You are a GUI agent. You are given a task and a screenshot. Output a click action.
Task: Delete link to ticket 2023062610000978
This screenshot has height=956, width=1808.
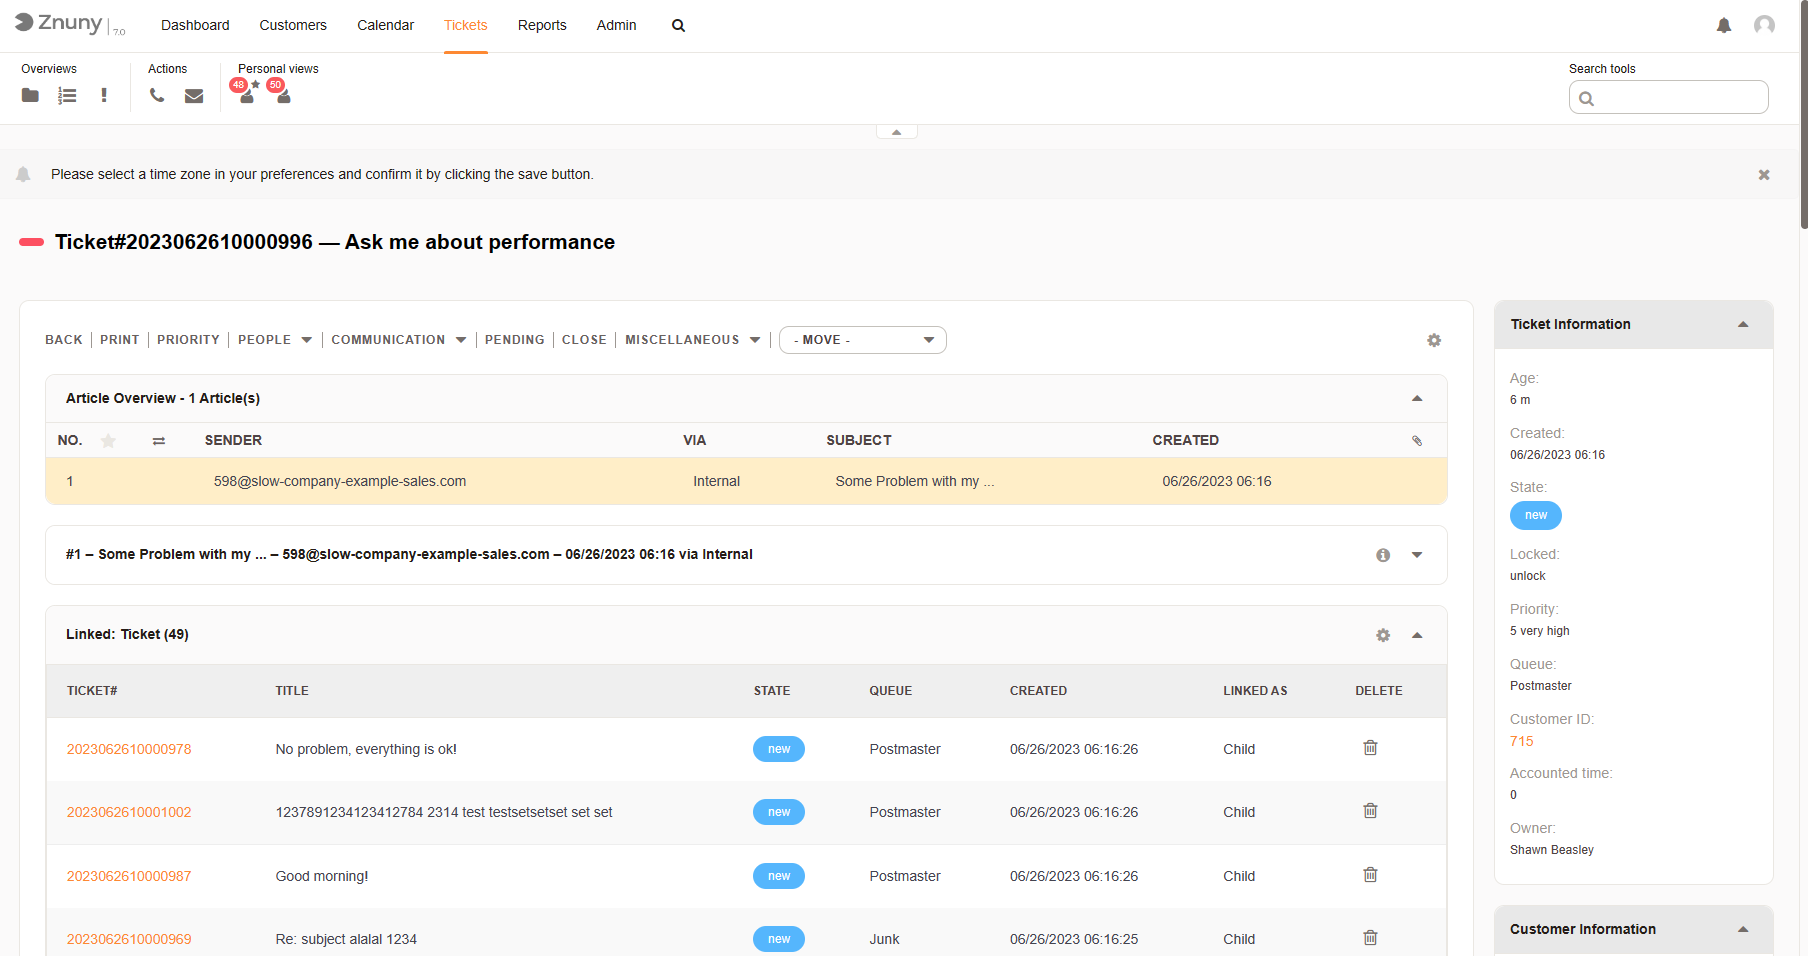coord(1370,748)
